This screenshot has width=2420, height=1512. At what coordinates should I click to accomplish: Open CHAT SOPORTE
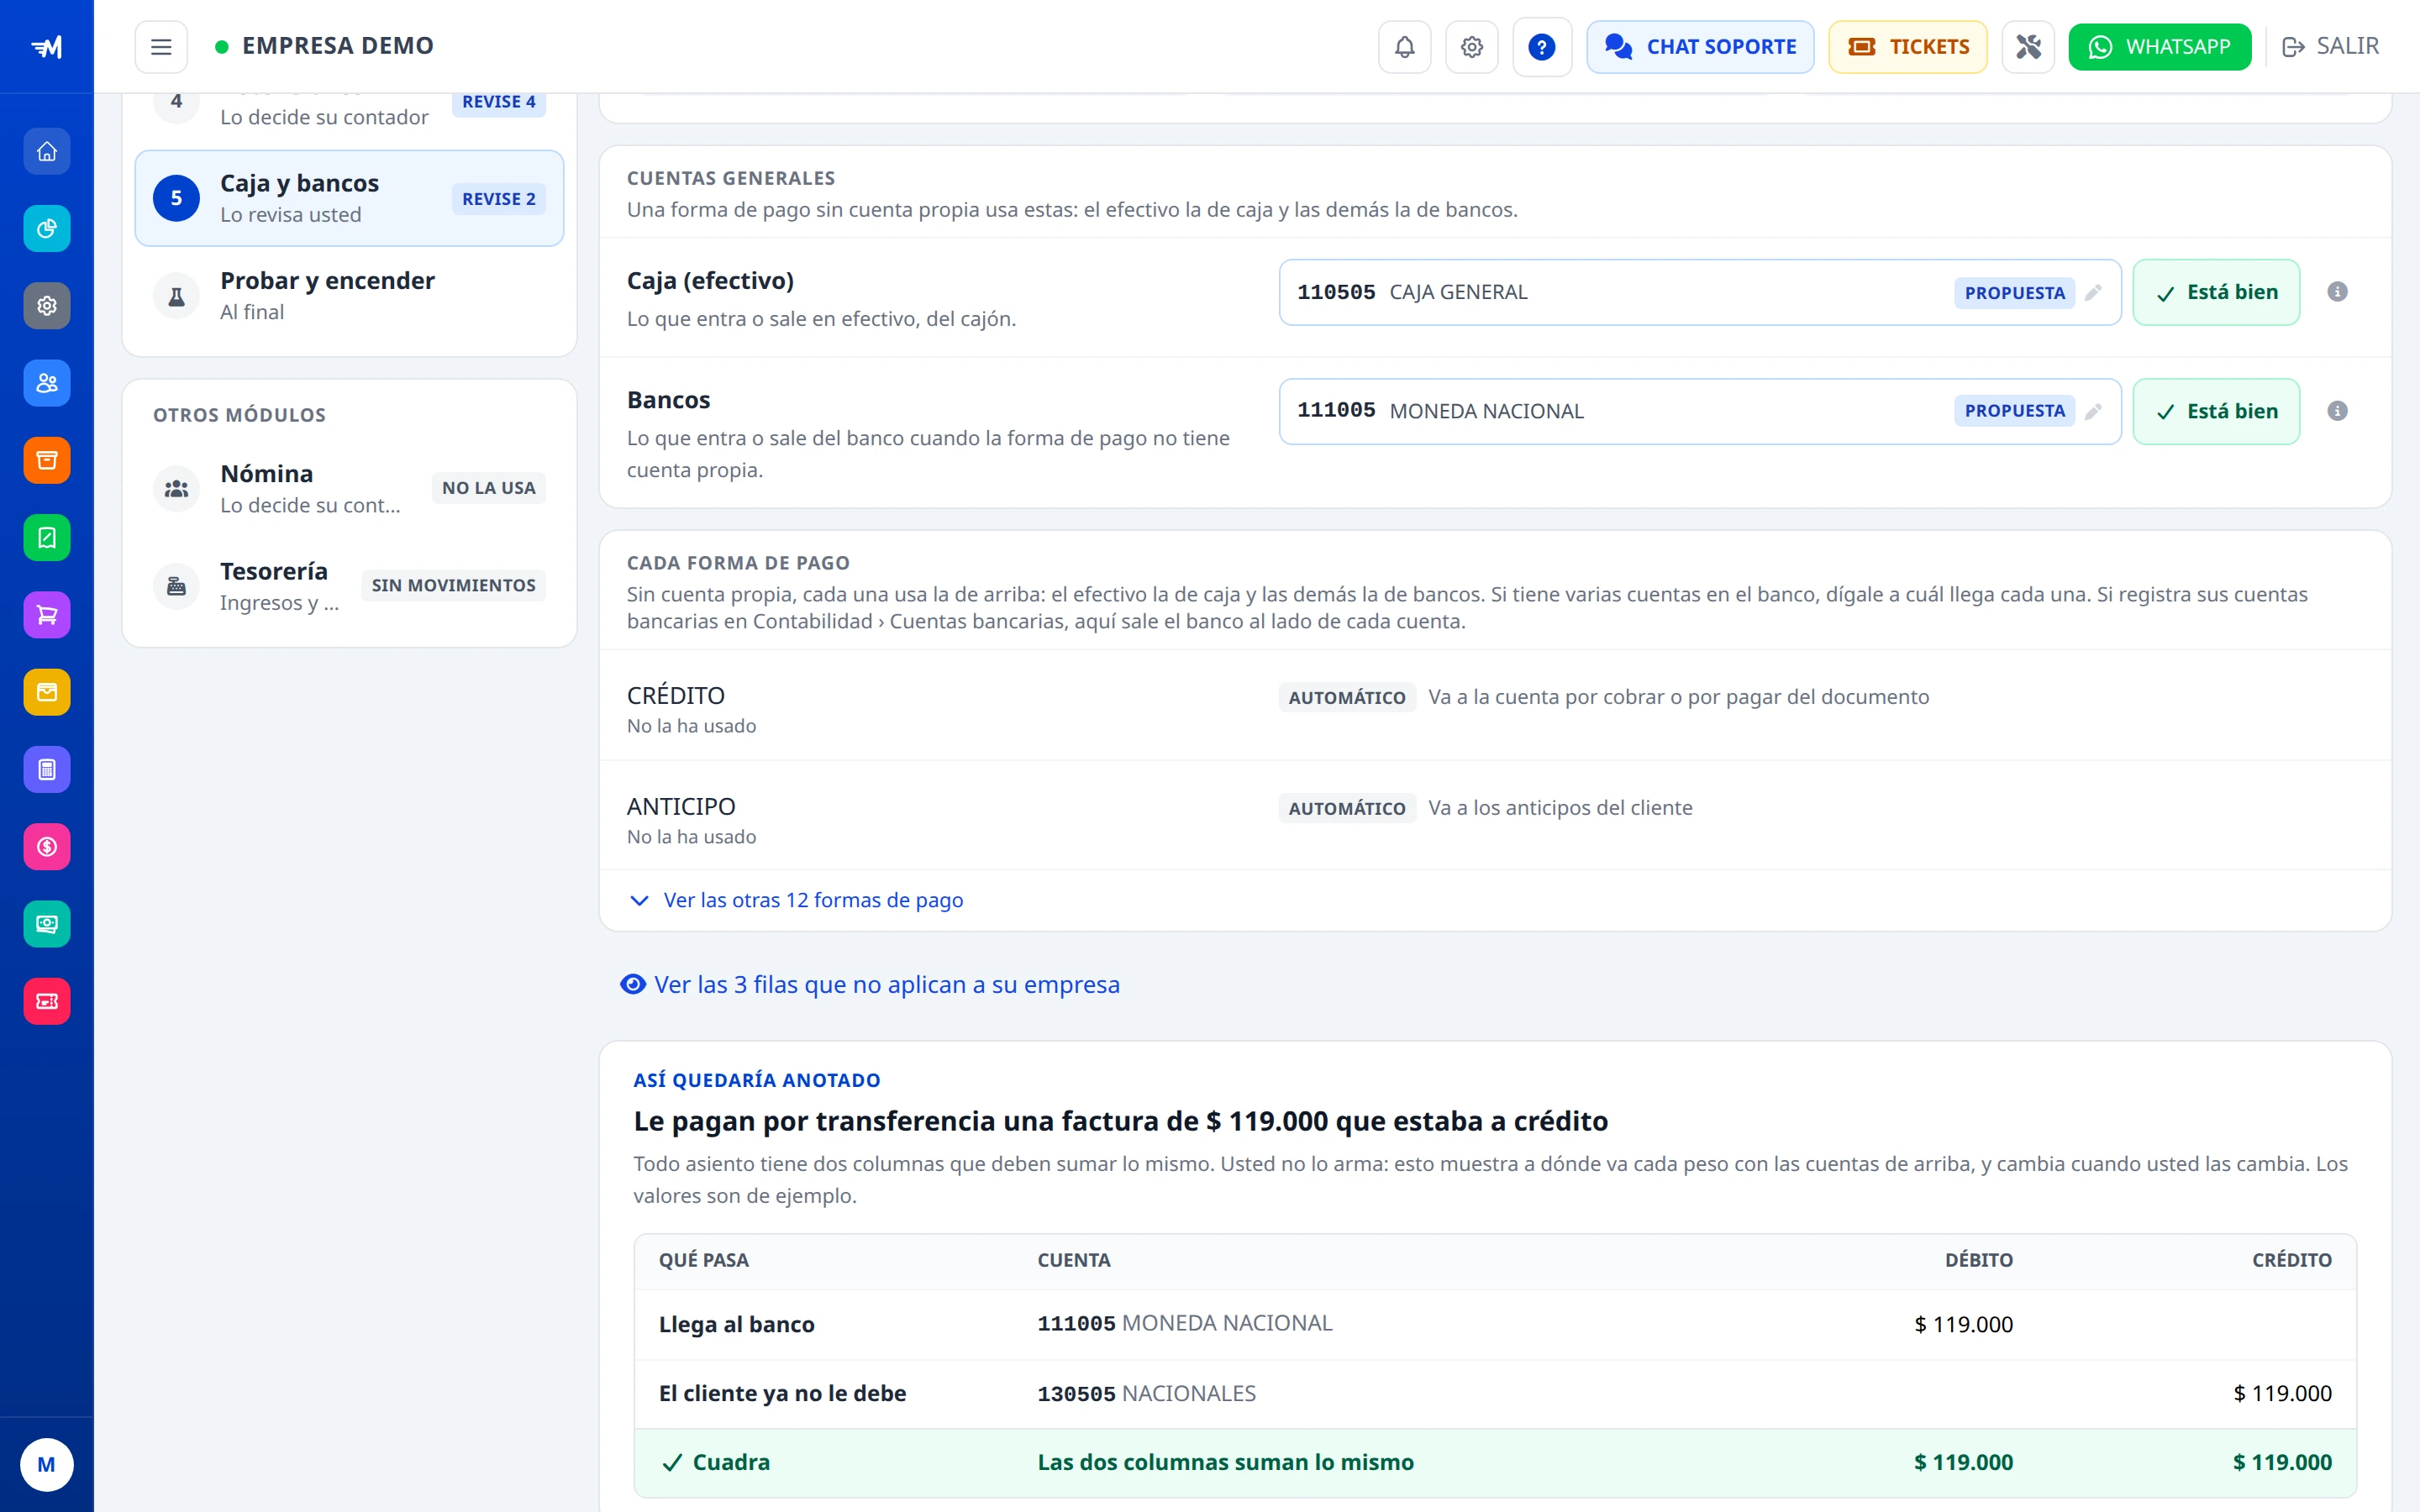tap(1700, 47)
